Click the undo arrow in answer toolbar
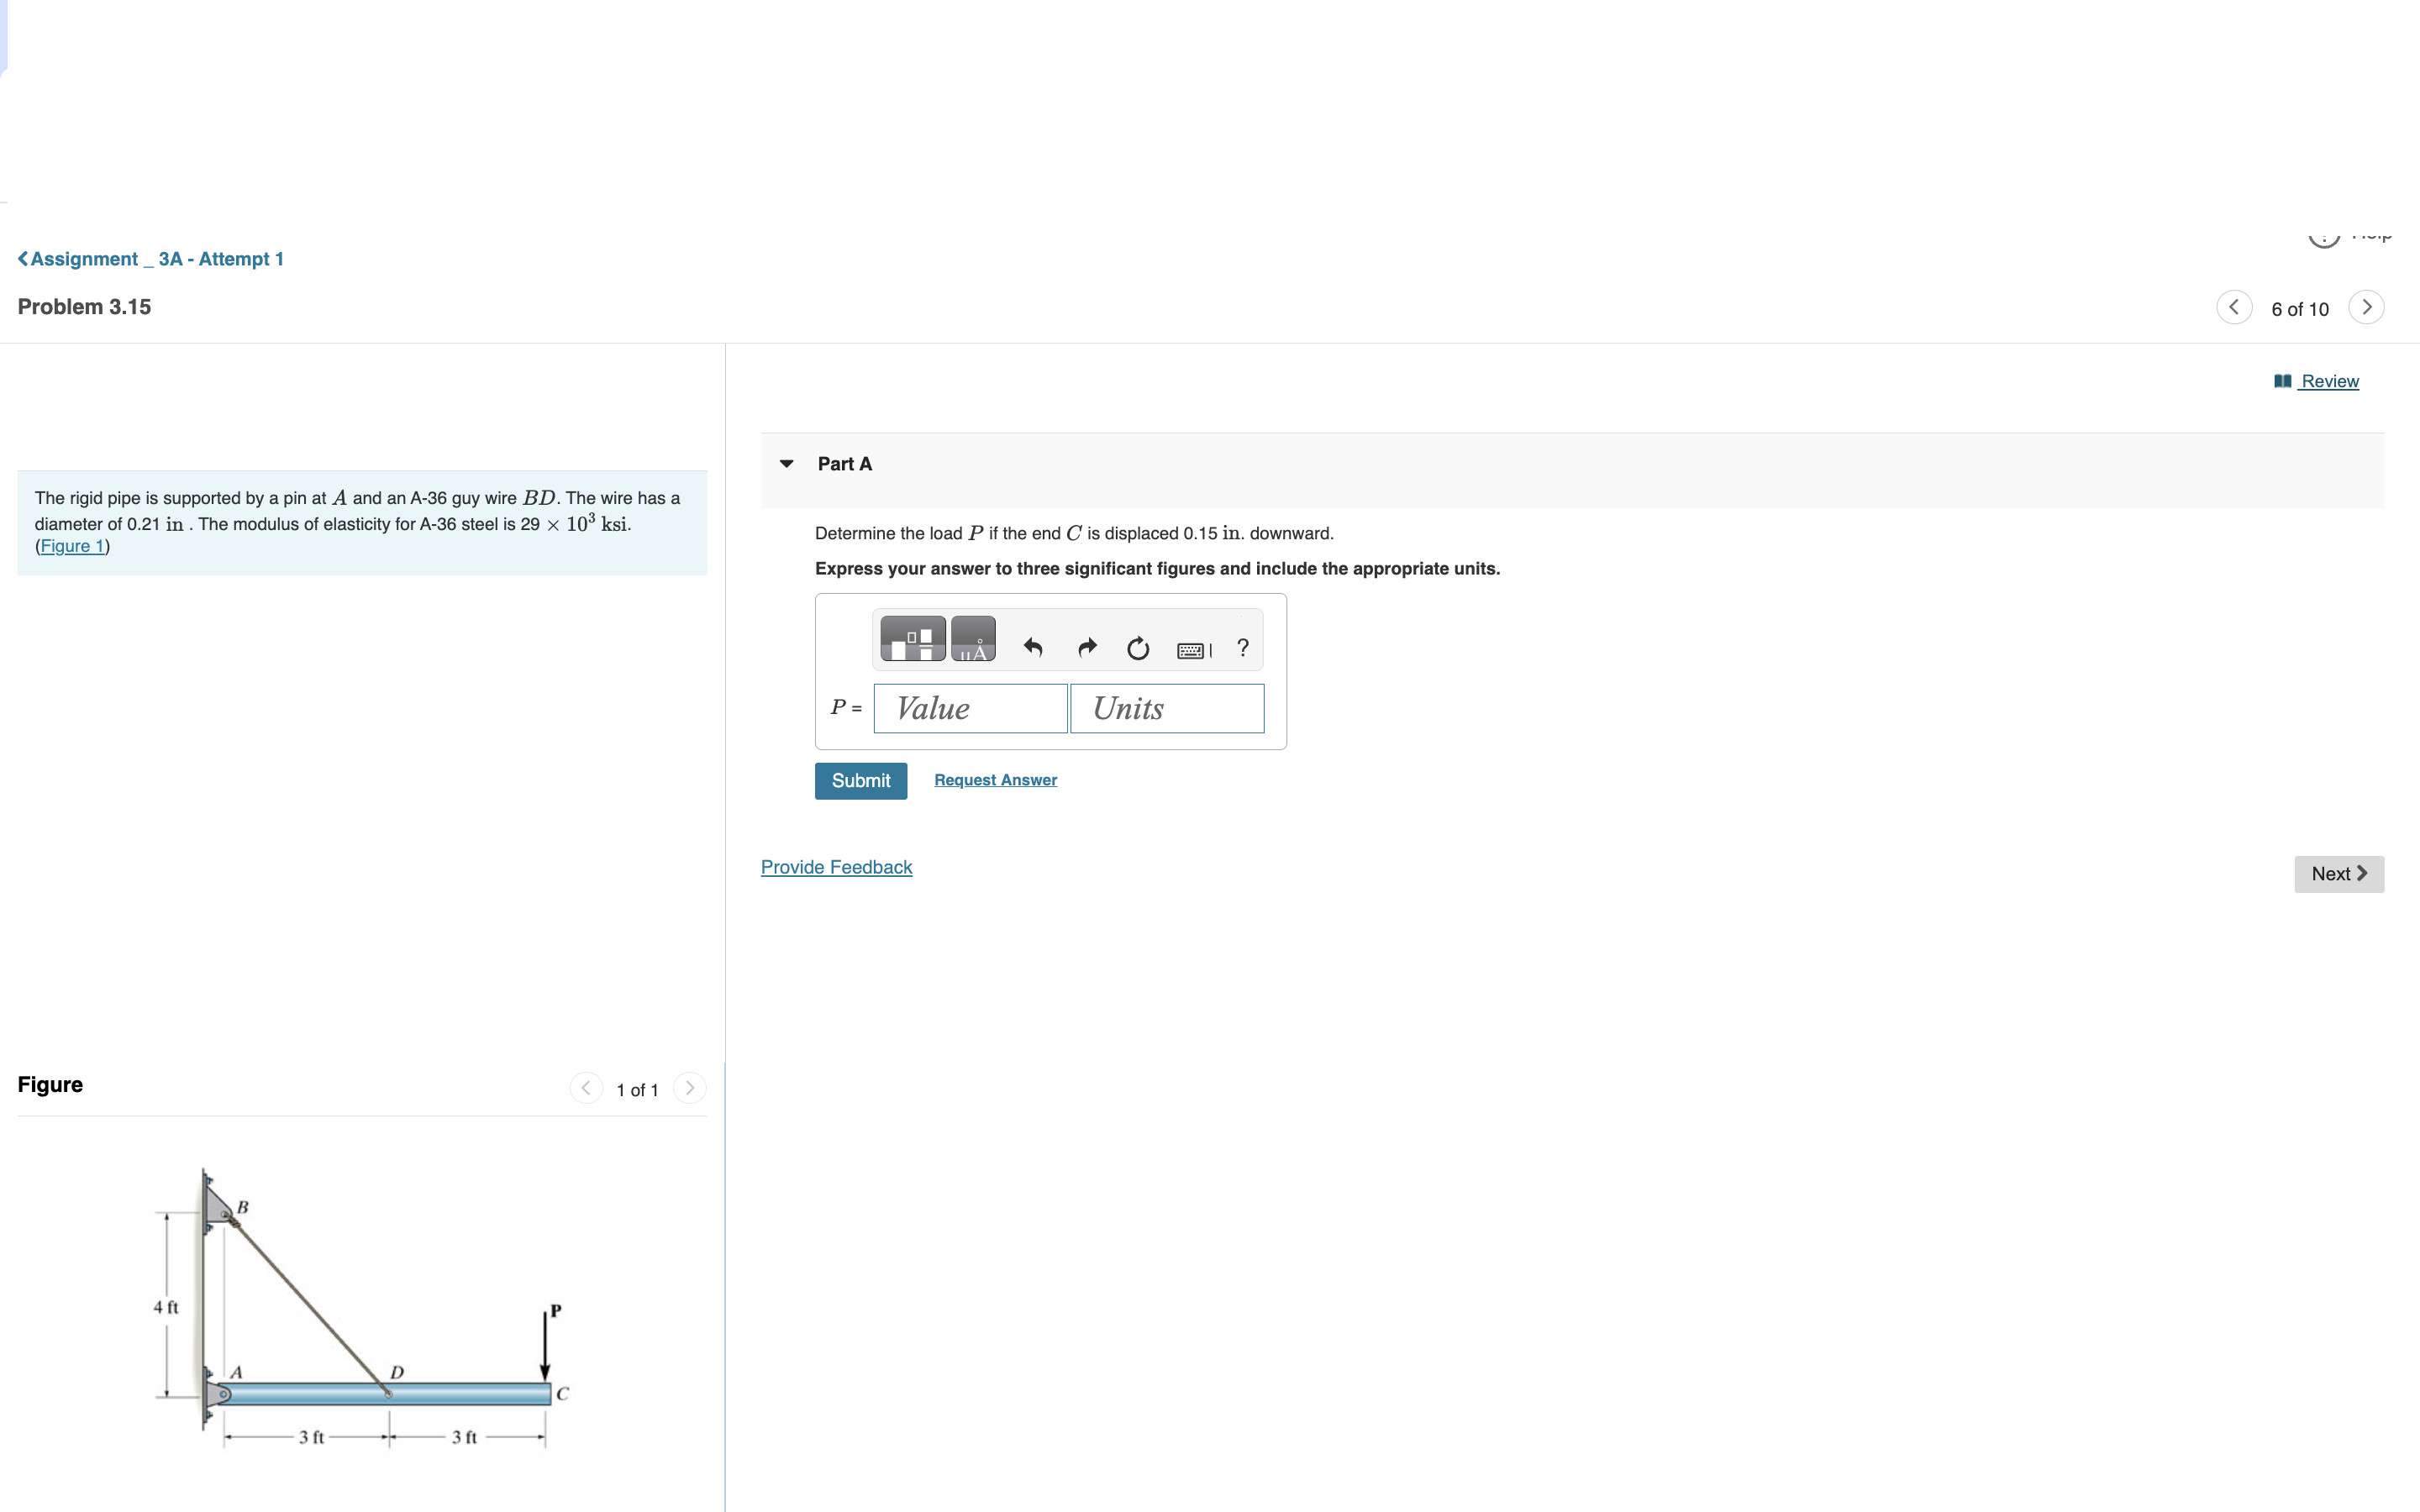Image resolution: width=2420 pixels, height=1512 pixels. [x=1033, y=648]
